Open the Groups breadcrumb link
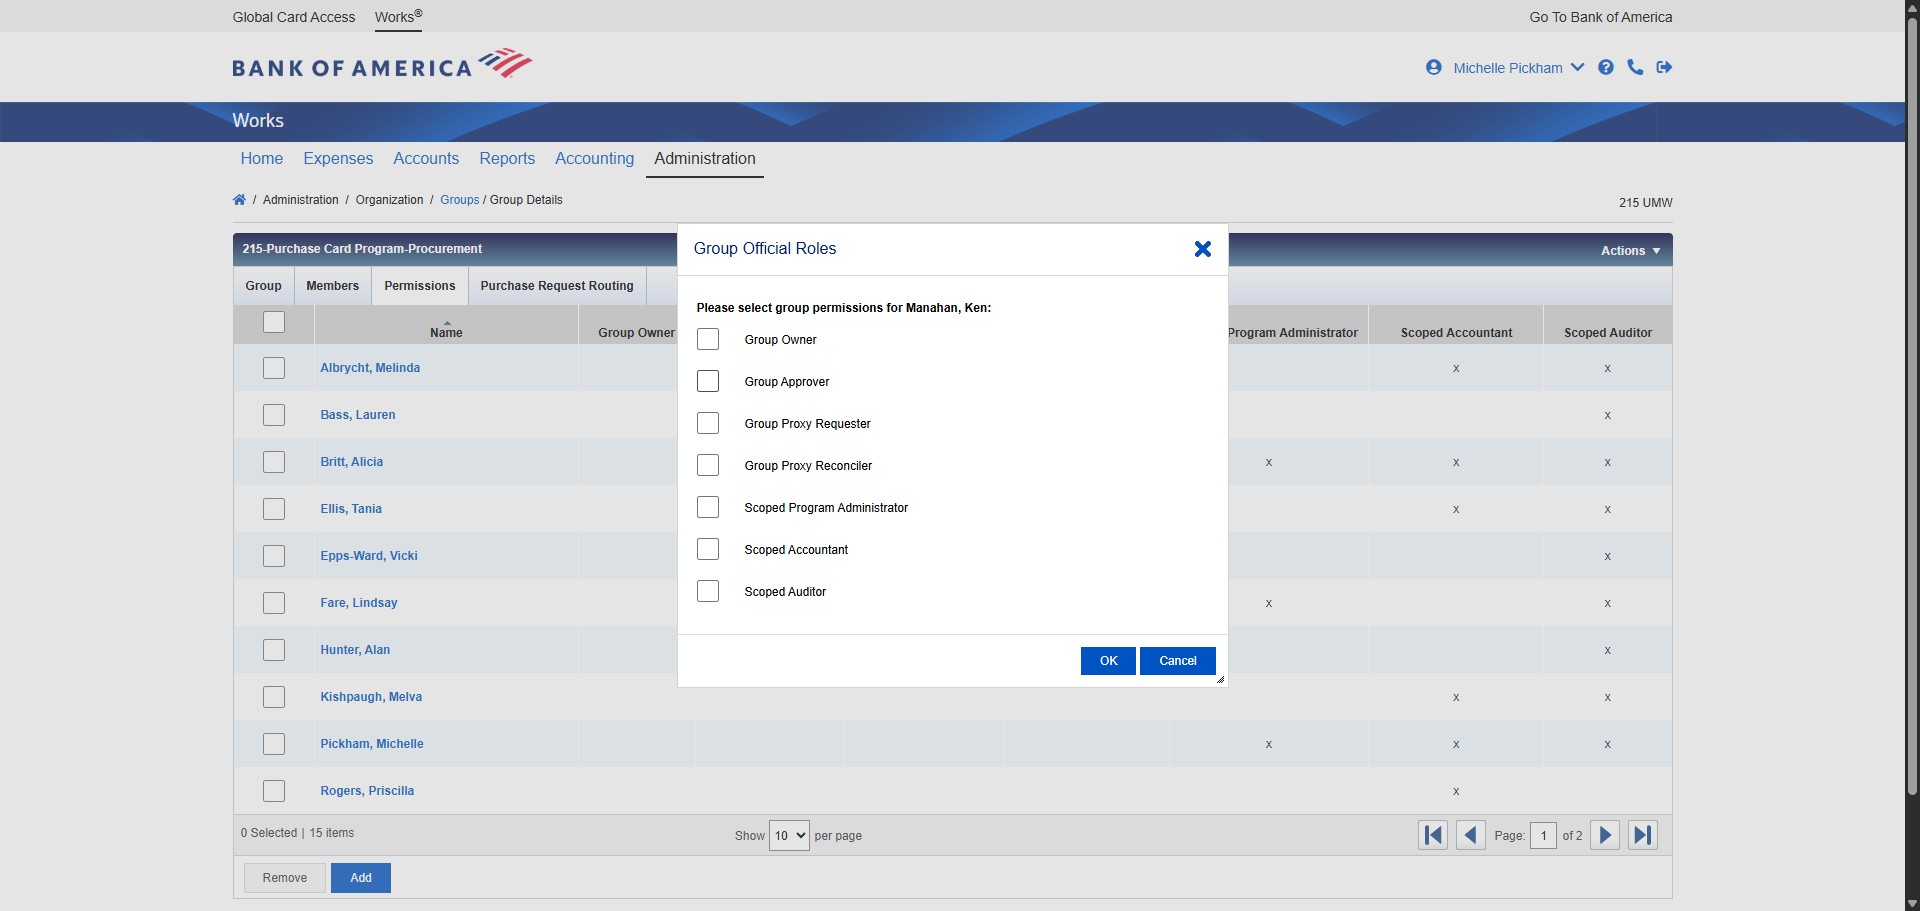This screenshot has height=911, width=1920. click(x=459, y=199)
